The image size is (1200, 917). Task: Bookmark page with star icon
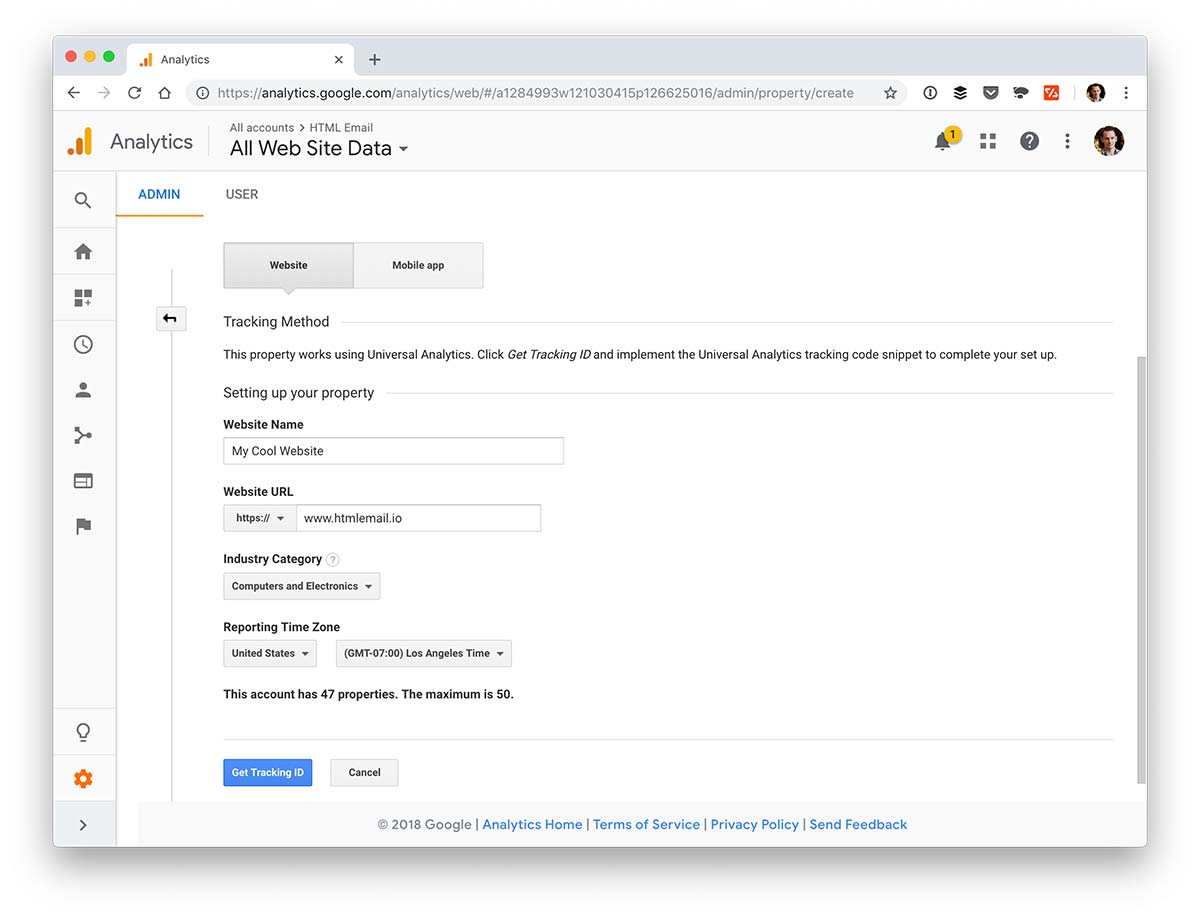[x=890, y=93]
